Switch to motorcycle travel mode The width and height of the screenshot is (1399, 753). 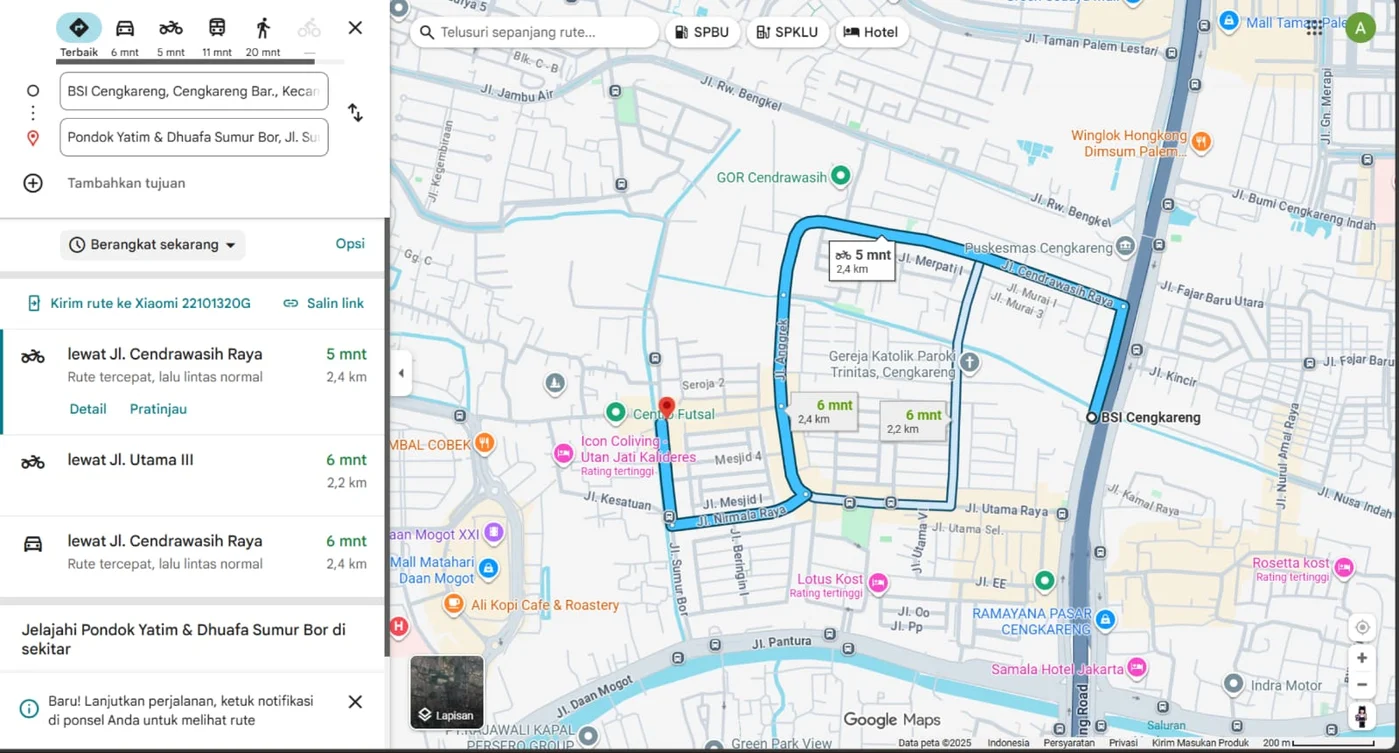pyautogui.click(x=171, y=35)
